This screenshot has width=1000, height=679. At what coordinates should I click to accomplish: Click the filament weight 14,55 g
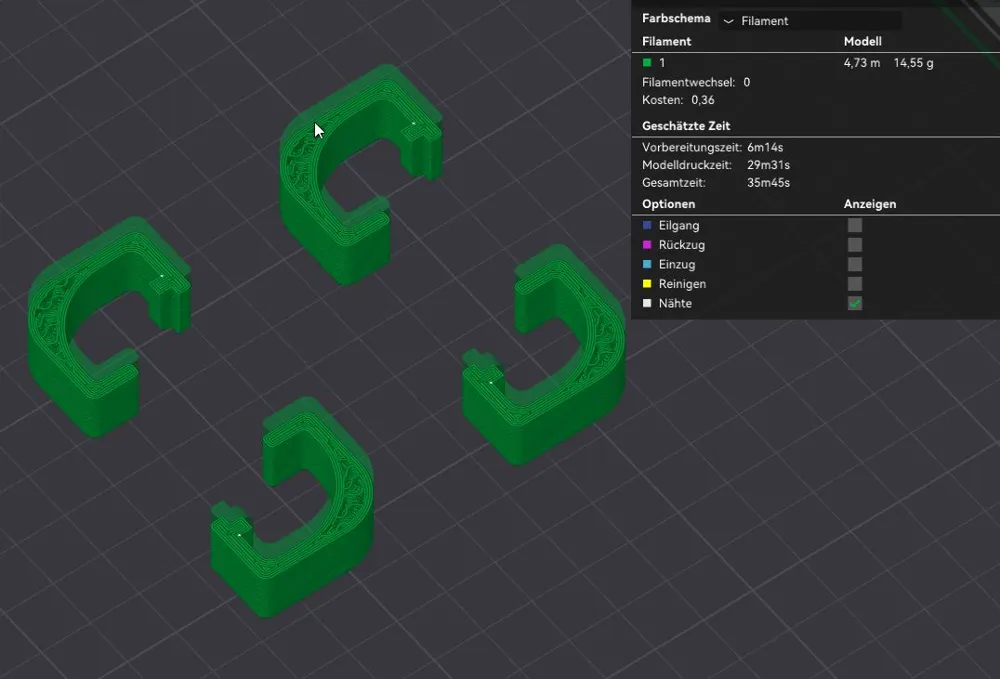pos(913,62)
